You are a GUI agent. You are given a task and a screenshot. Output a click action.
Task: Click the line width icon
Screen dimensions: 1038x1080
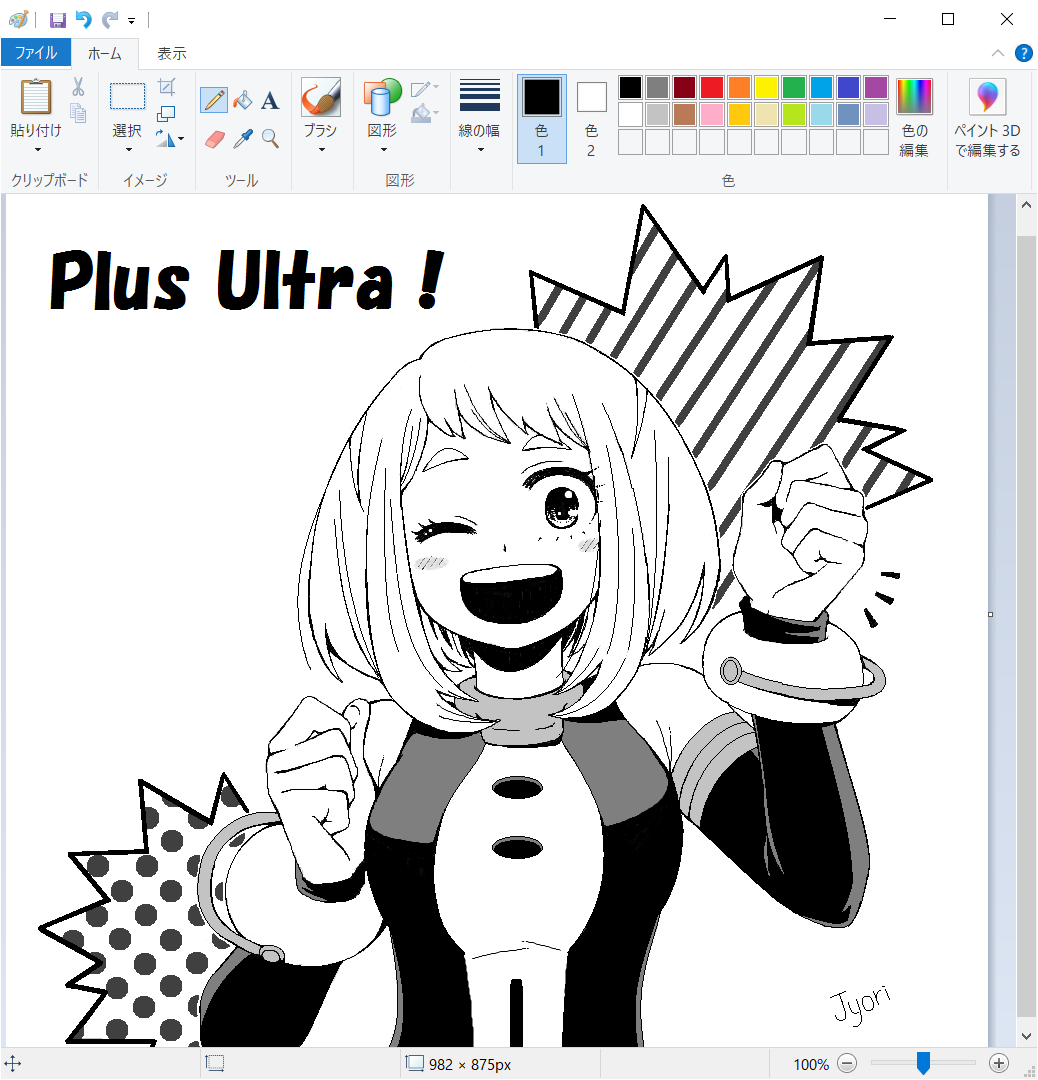click(479, 95)
